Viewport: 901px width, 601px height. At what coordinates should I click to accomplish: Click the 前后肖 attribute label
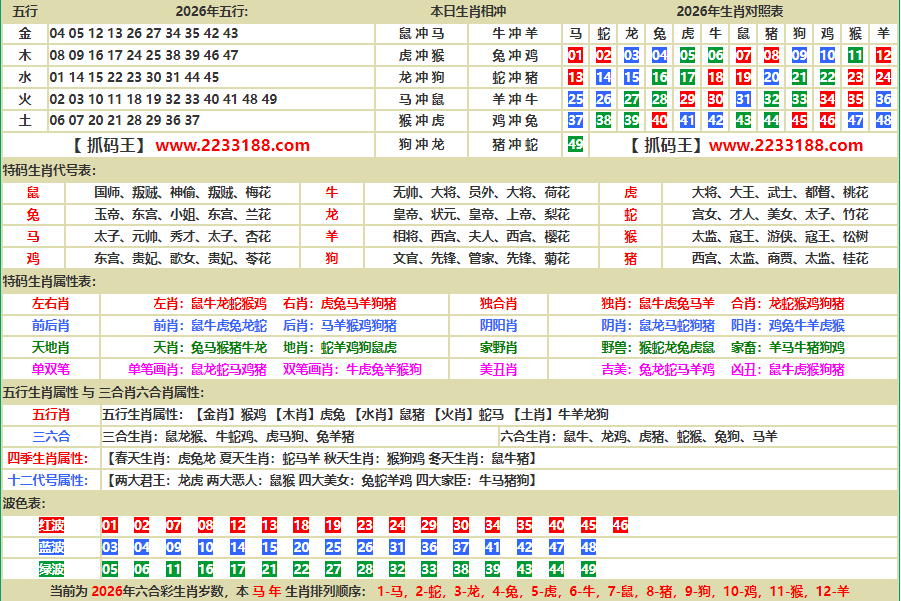[50, 325]
